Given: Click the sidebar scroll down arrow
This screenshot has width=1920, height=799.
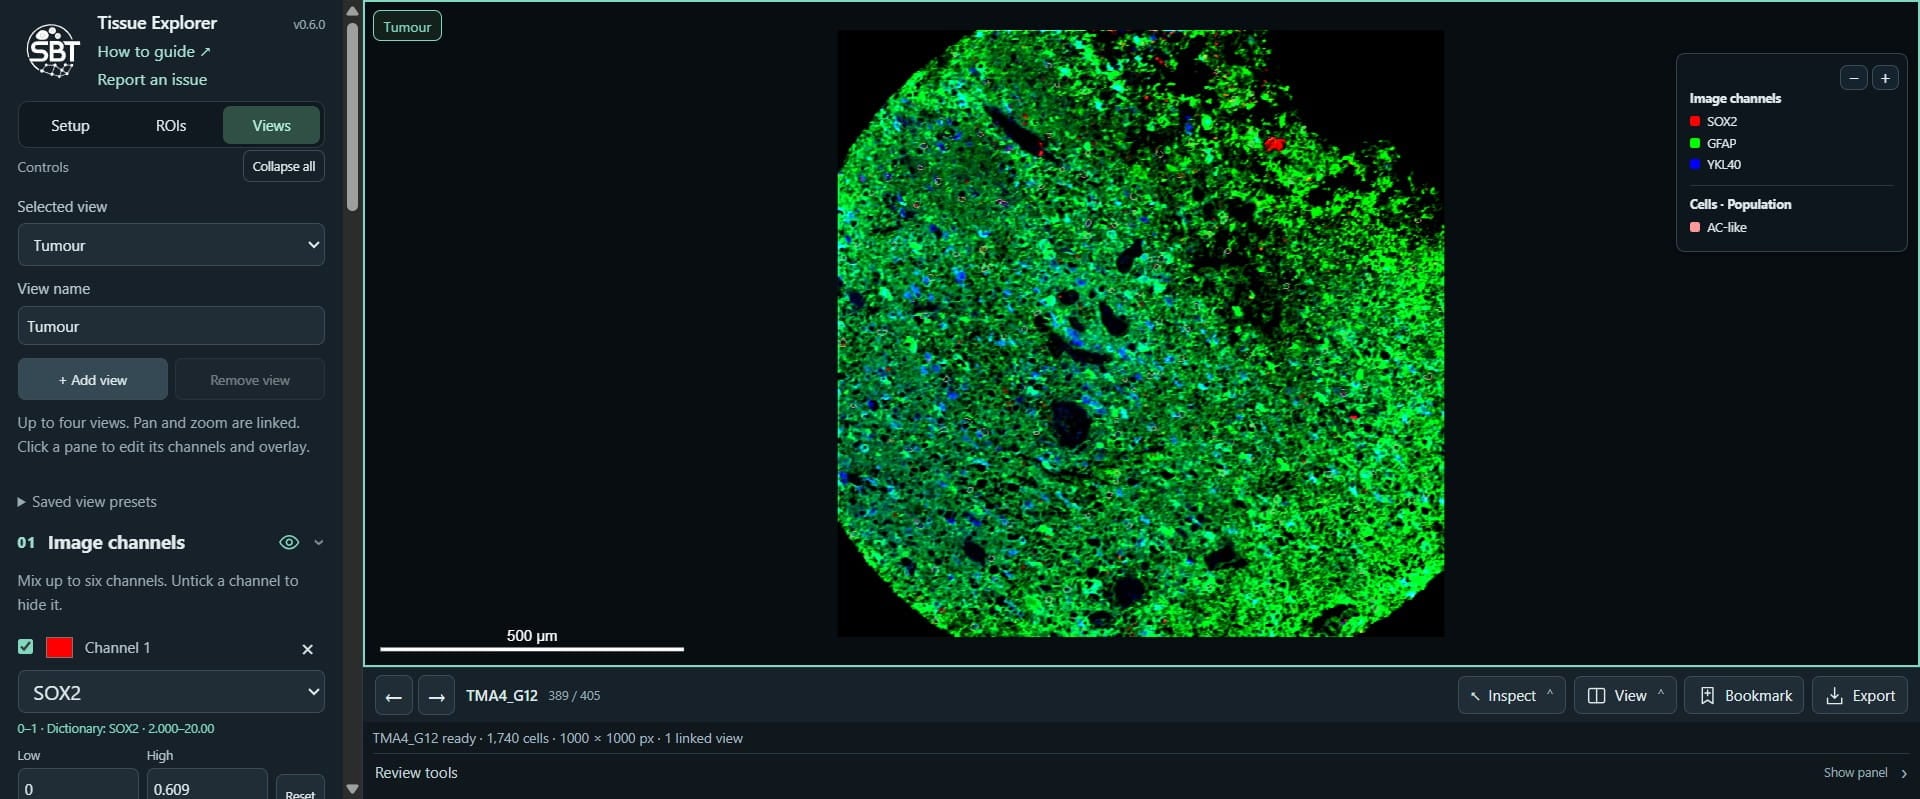Looking at the screenshot, I should point(352,789).
